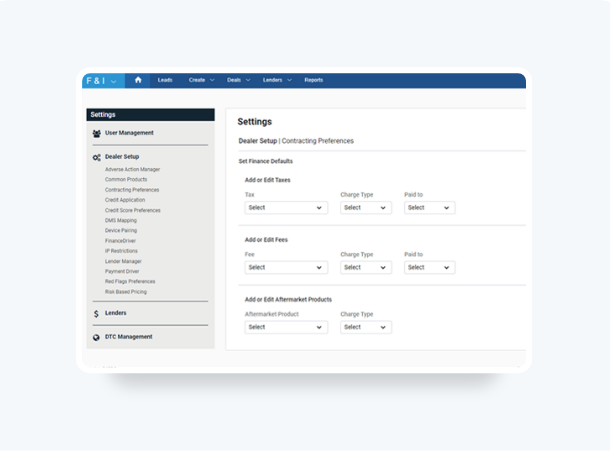Open the Tax Select dropdown
The height and width of the screenshot is (451, 611).
pos(286,208)
